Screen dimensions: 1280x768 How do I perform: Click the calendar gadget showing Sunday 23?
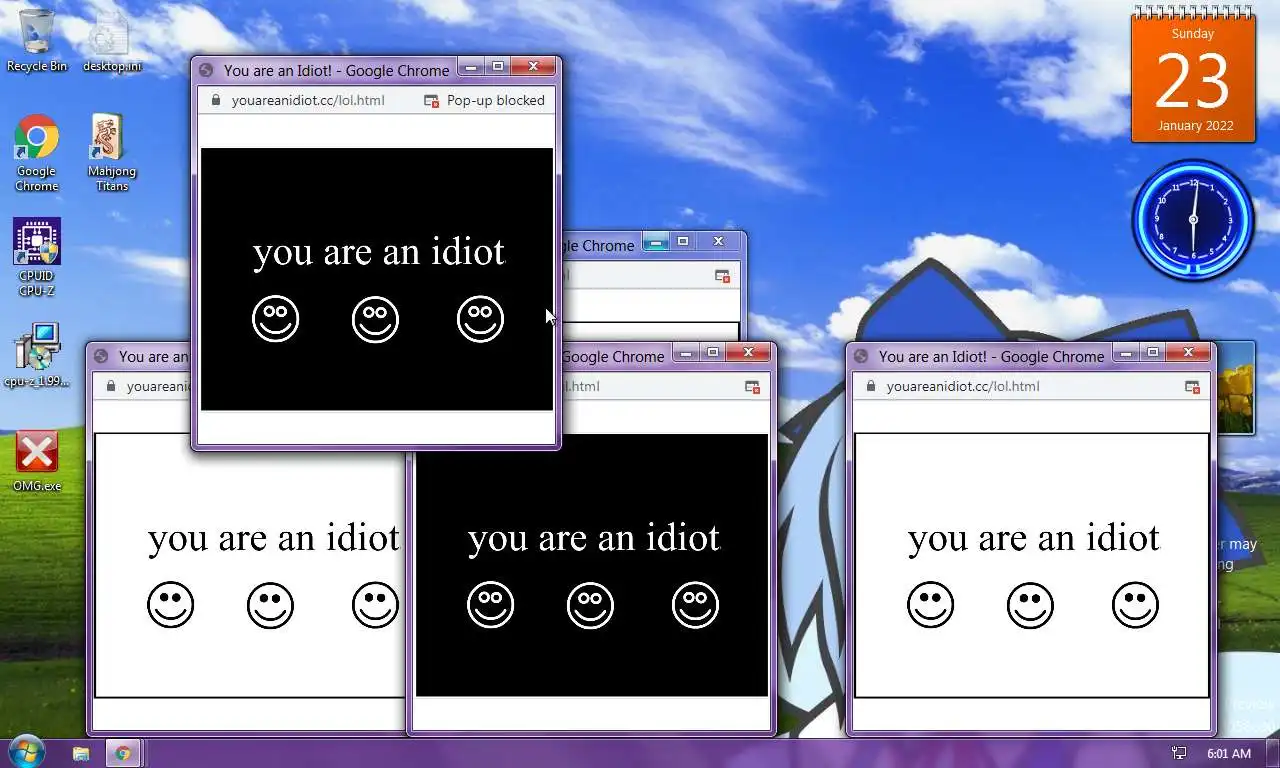point(1193,77)
